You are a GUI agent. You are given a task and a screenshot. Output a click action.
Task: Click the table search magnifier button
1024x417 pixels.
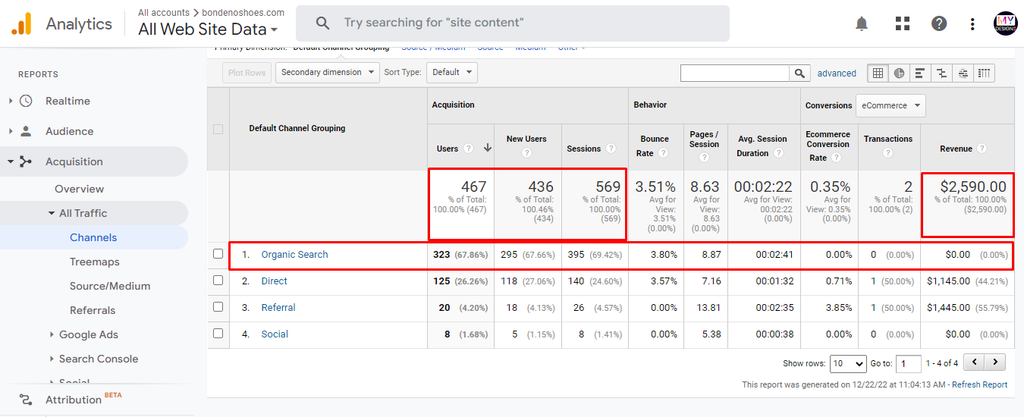799,73
